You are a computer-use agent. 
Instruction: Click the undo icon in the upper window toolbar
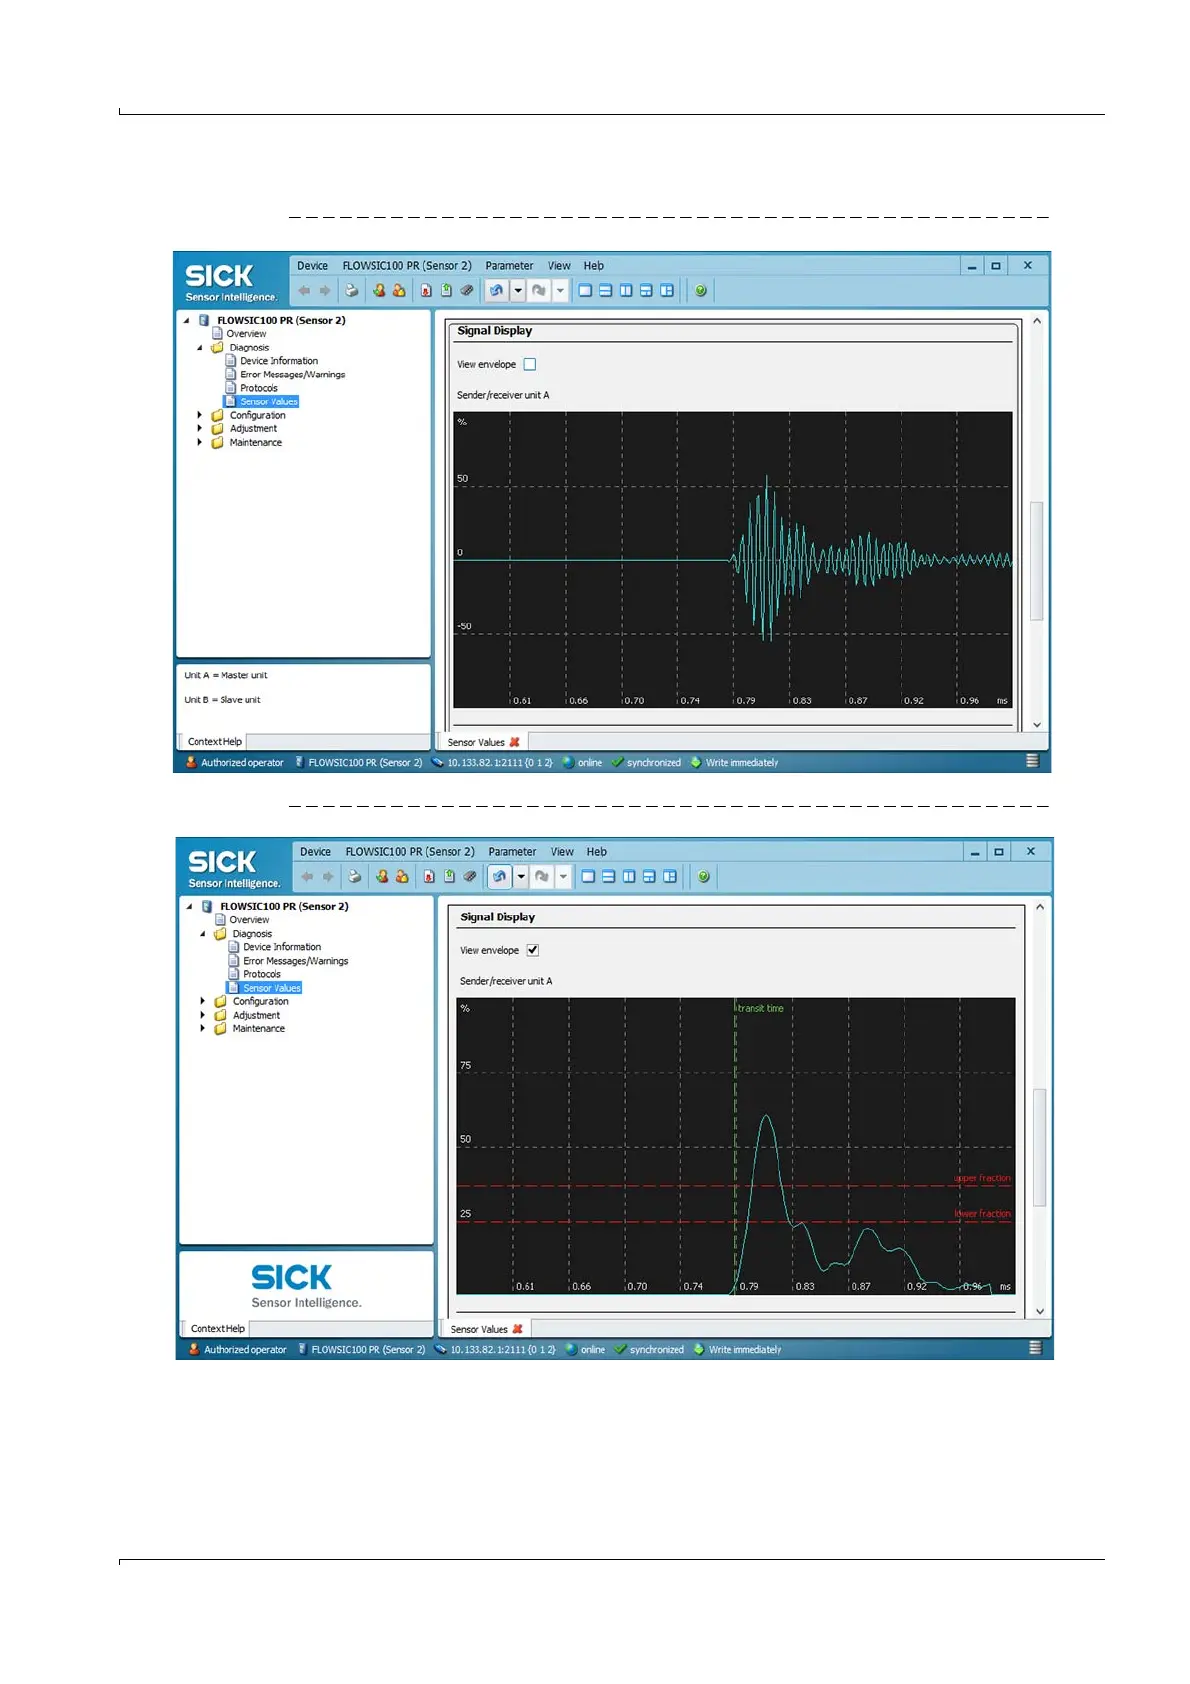point(496,291)
